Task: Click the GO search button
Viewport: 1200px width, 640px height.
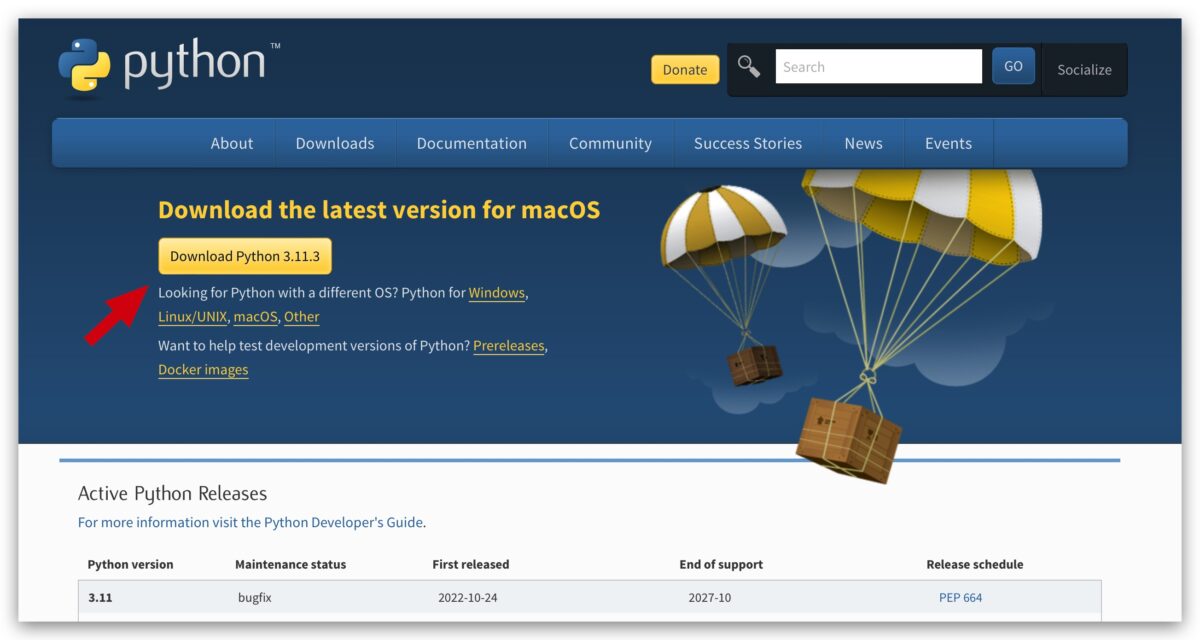Action: pyautogui.click(x=1013, y=66)
